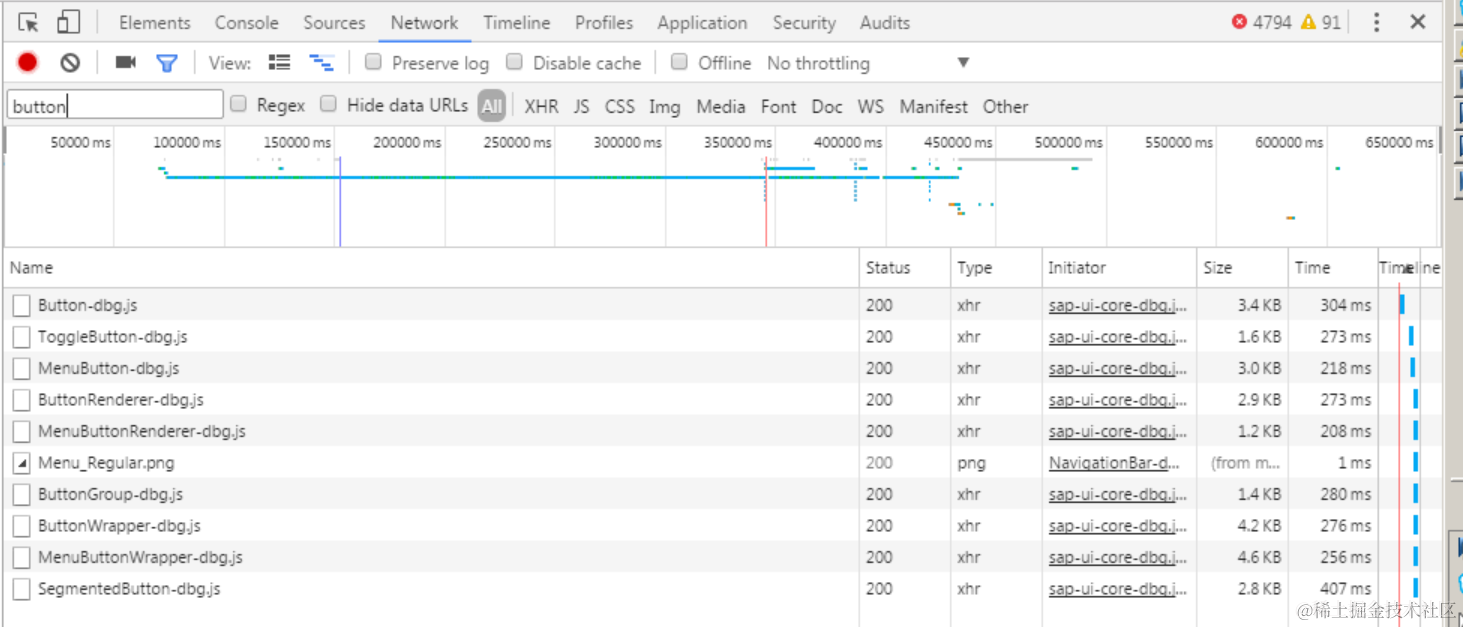Sort by the Initiator column header
The image size is (1463, 627).
tap(1119, 268)
